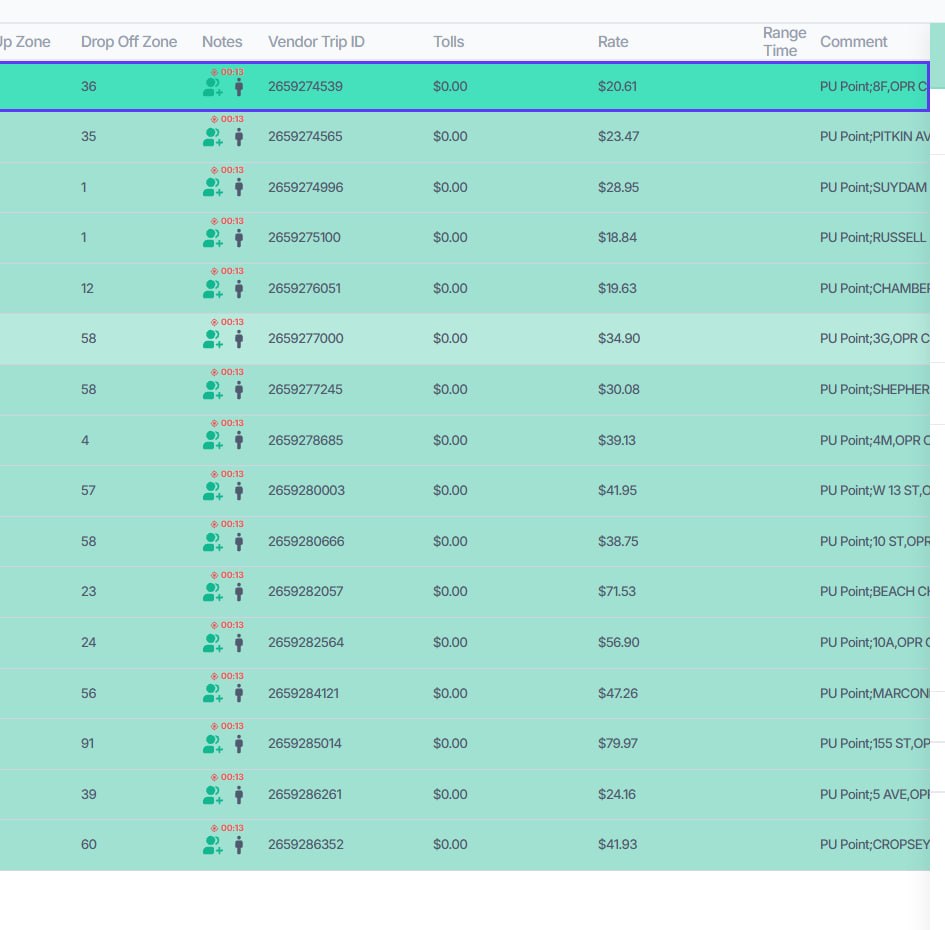
Task: Click the Tolls column header
Action: (448, 42)
